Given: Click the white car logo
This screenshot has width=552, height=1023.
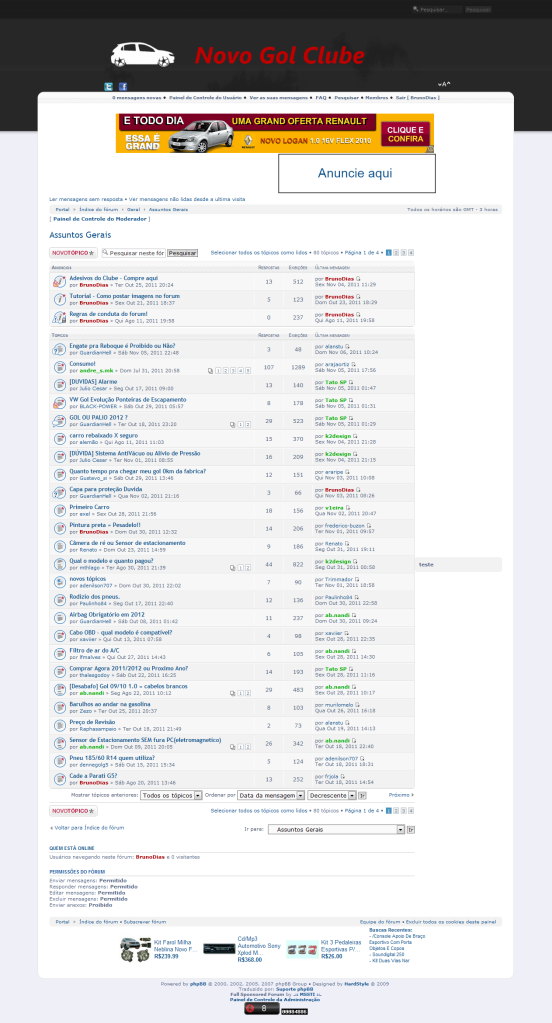Looking at the screenshot, I should [142, 55].
